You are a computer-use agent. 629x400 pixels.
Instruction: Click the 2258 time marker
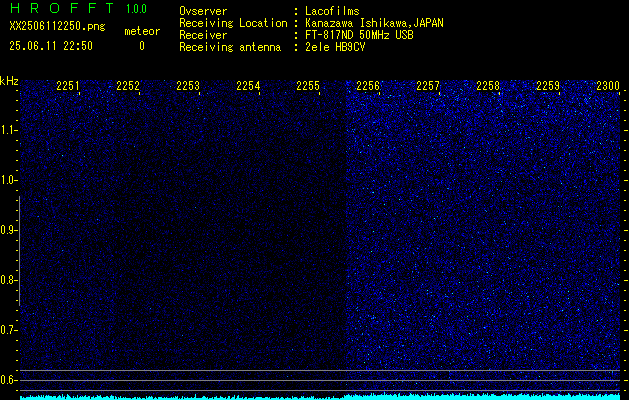point(488,86)
